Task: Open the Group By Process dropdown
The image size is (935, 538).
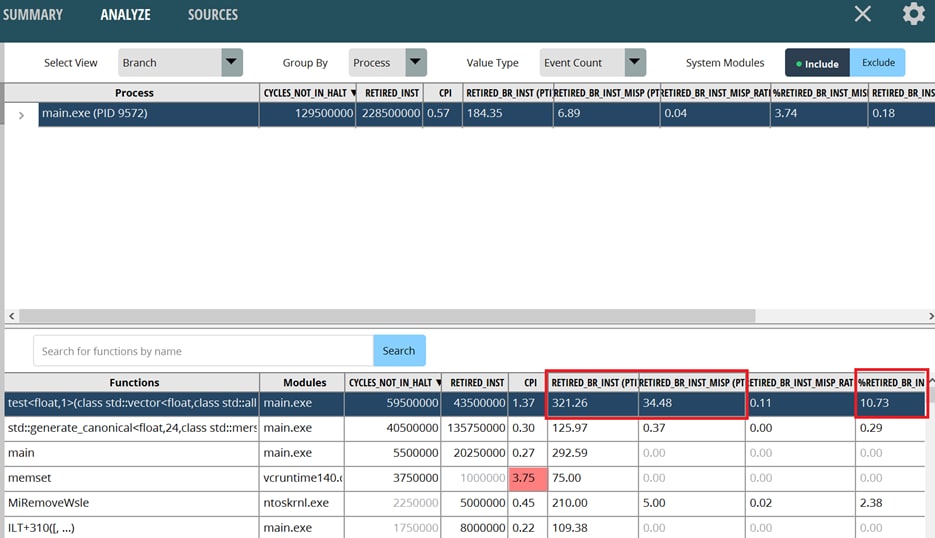Action: click(387, 62)
